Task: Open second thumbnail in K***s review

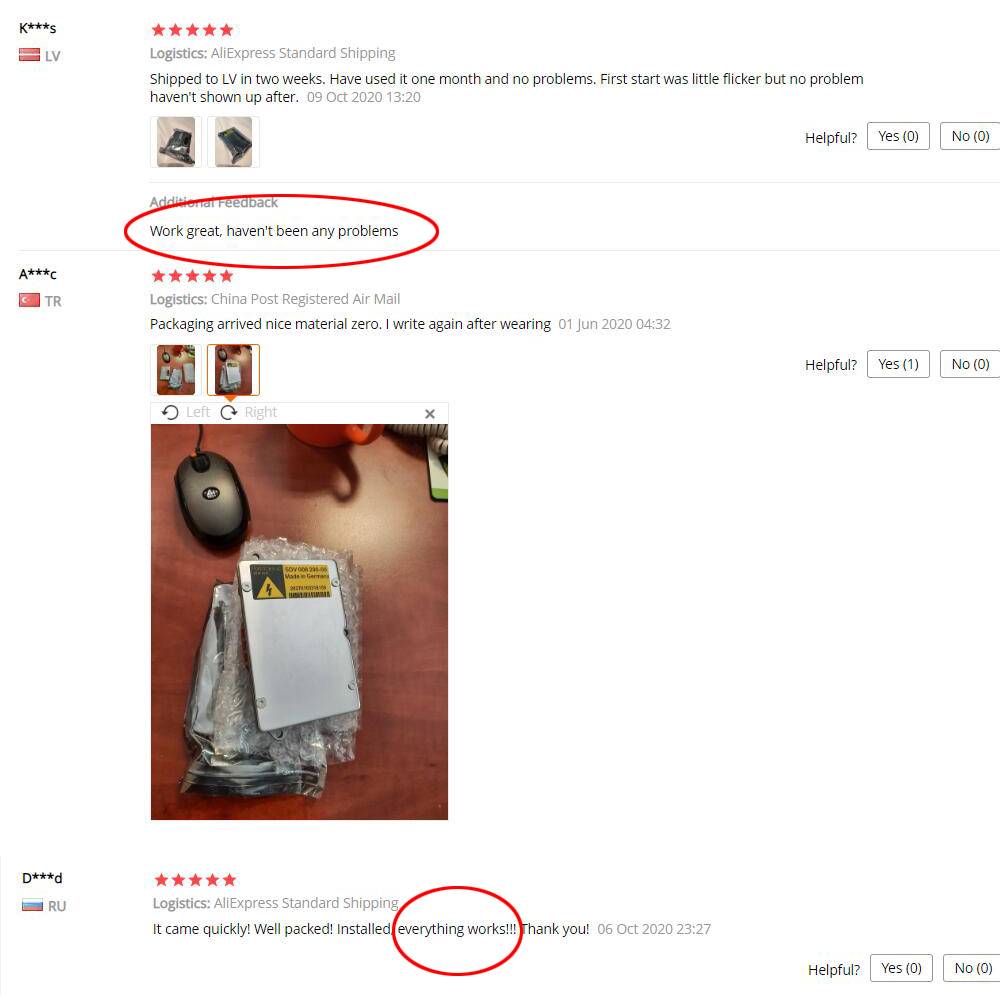Action: click(233, 142)
